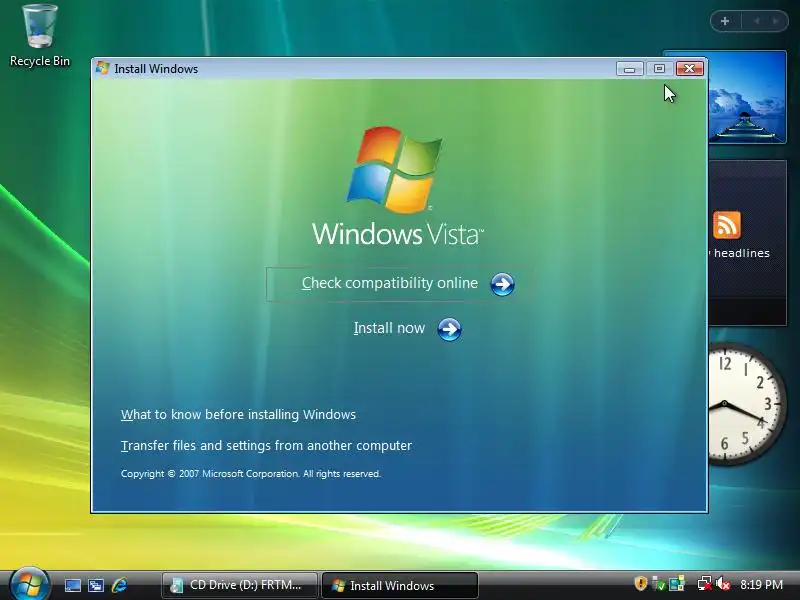
Task: Click Show Desktop quick launch icon
Action: point(72,585)
